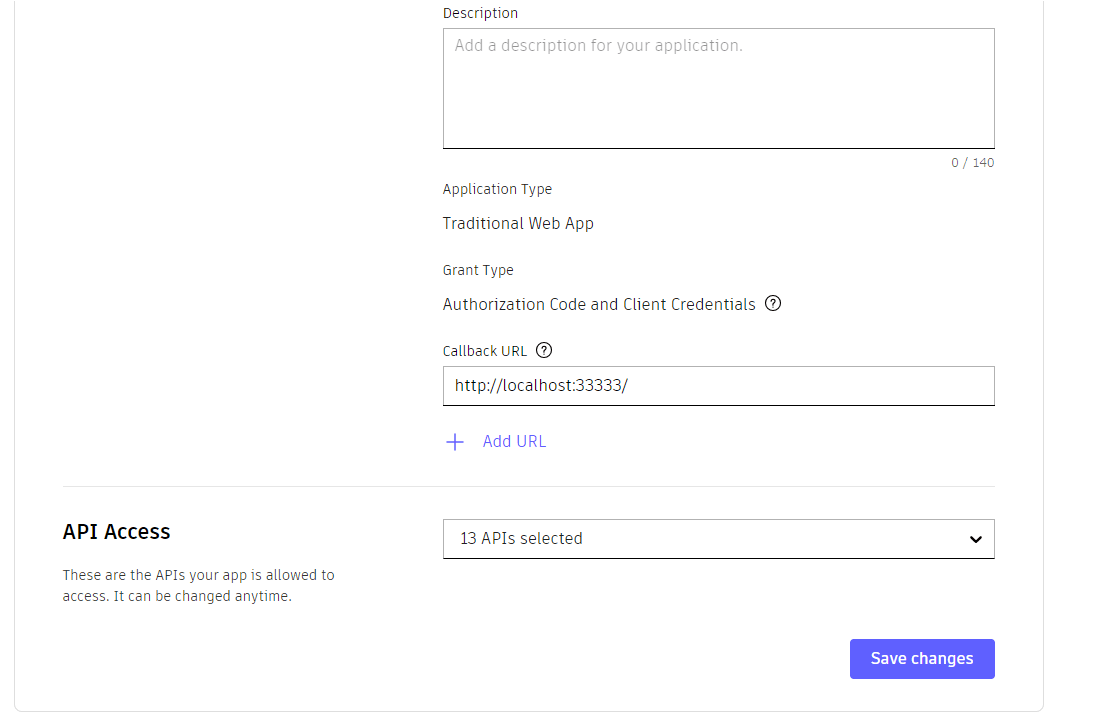The width and height of the screenshot is (1105, 722).
Task: Click the Callback URL label text
Action: coord(485,351)
